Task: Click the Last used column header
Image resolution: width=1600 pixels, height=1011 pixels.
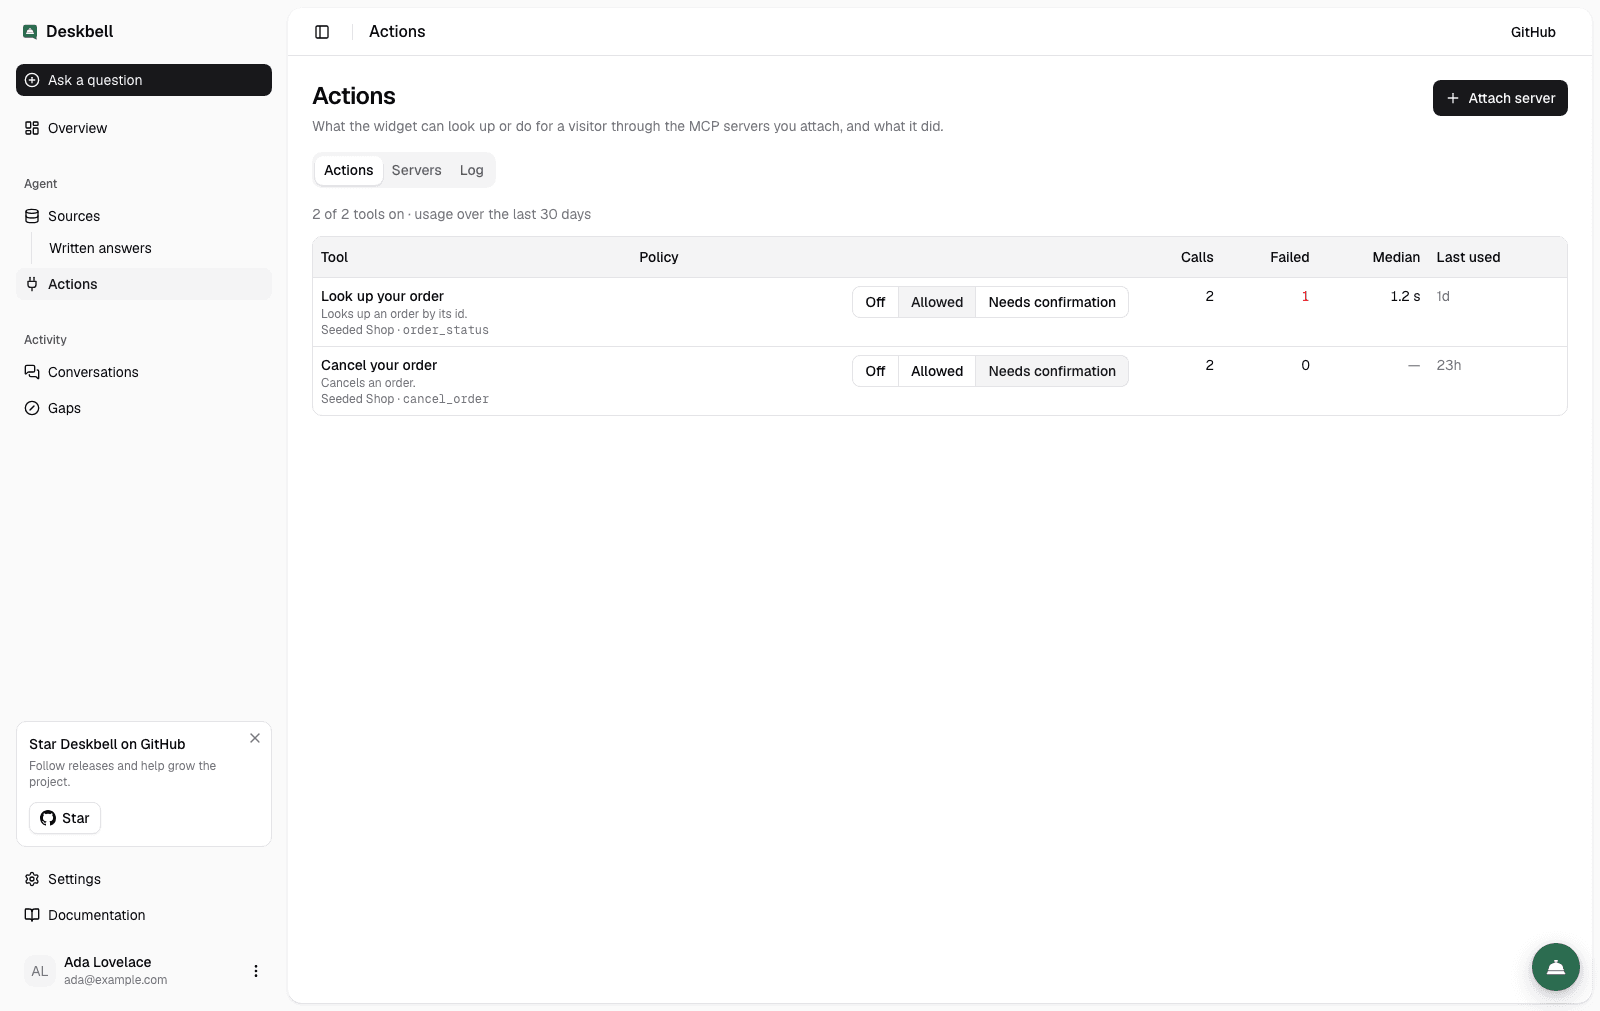Action: [1468, 257]
